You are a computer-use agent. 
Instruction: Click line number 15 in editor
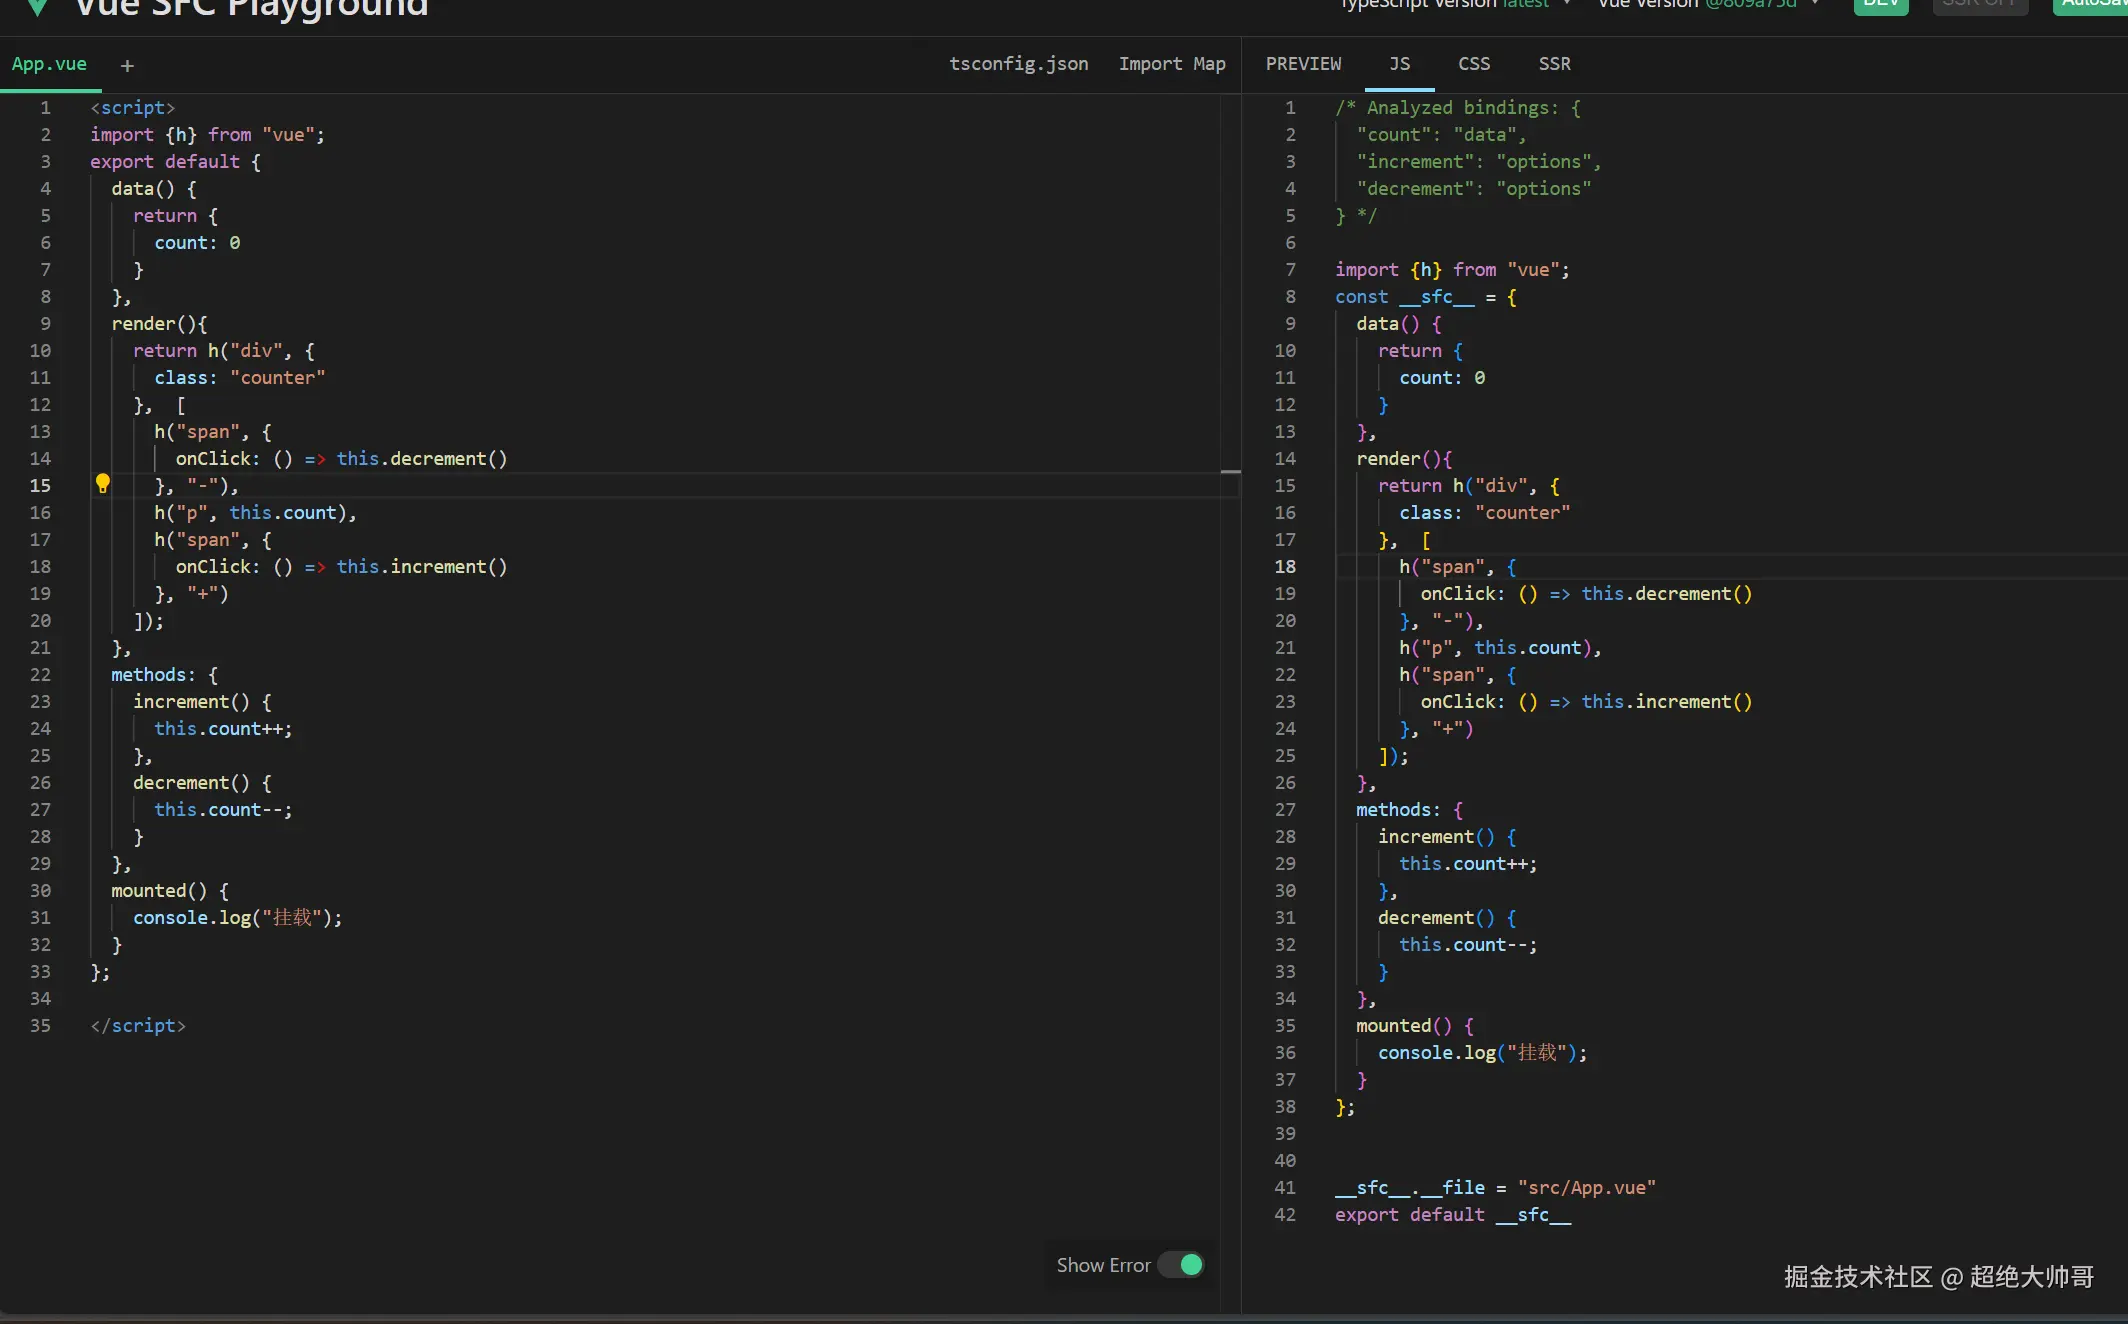(40, 486)
